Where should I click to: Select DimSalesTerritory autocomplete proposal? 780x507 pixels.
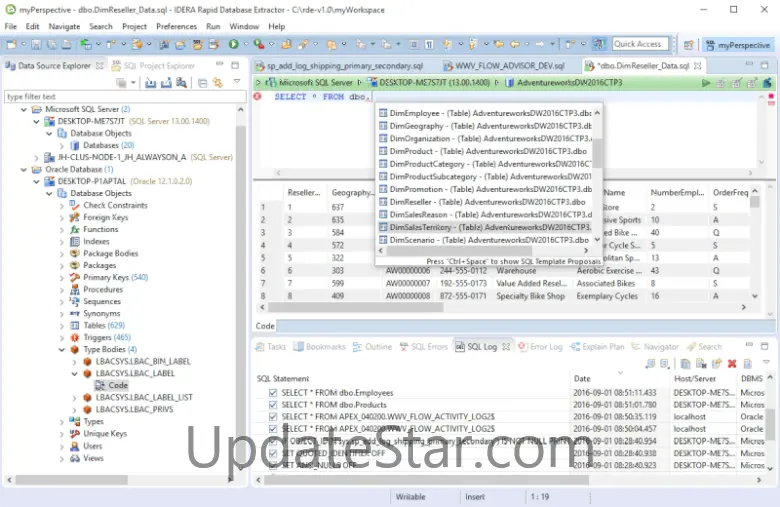pyautogui.click(x=485, y=227)
